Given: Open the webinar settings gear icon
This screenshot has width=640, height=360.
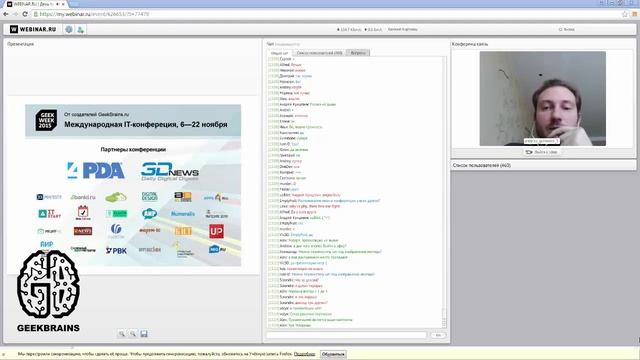Looking at the screenshot, I should (x=69, y=29).
